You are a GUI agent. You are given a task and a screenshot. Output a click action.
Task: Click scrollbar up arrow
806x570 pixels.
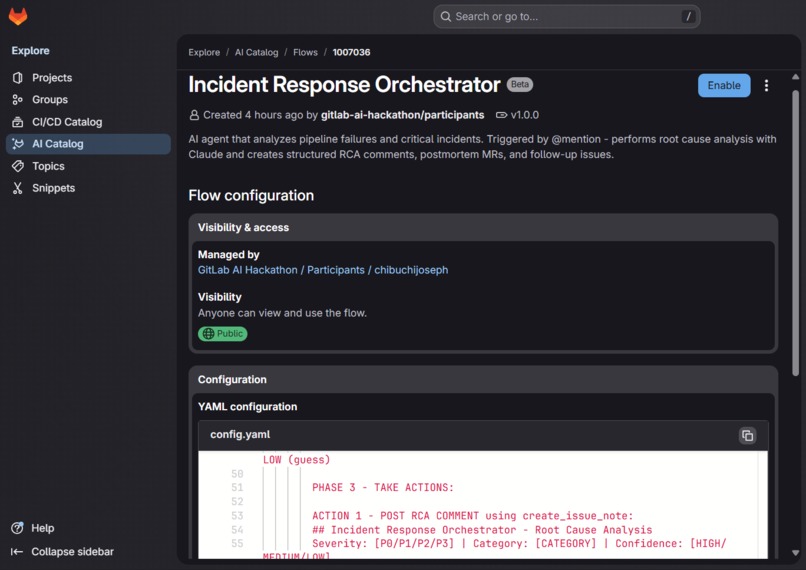[x=795, y=77]
